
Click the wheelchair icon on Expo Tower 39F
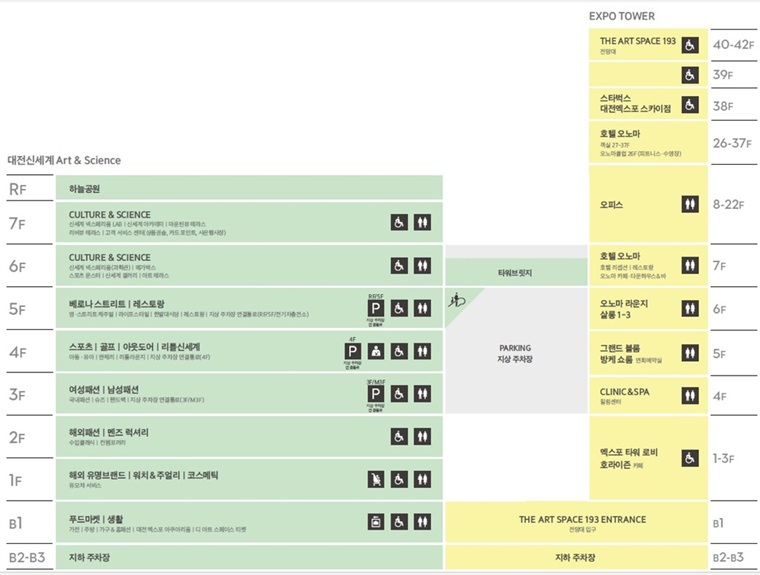[x=690, y=75]
